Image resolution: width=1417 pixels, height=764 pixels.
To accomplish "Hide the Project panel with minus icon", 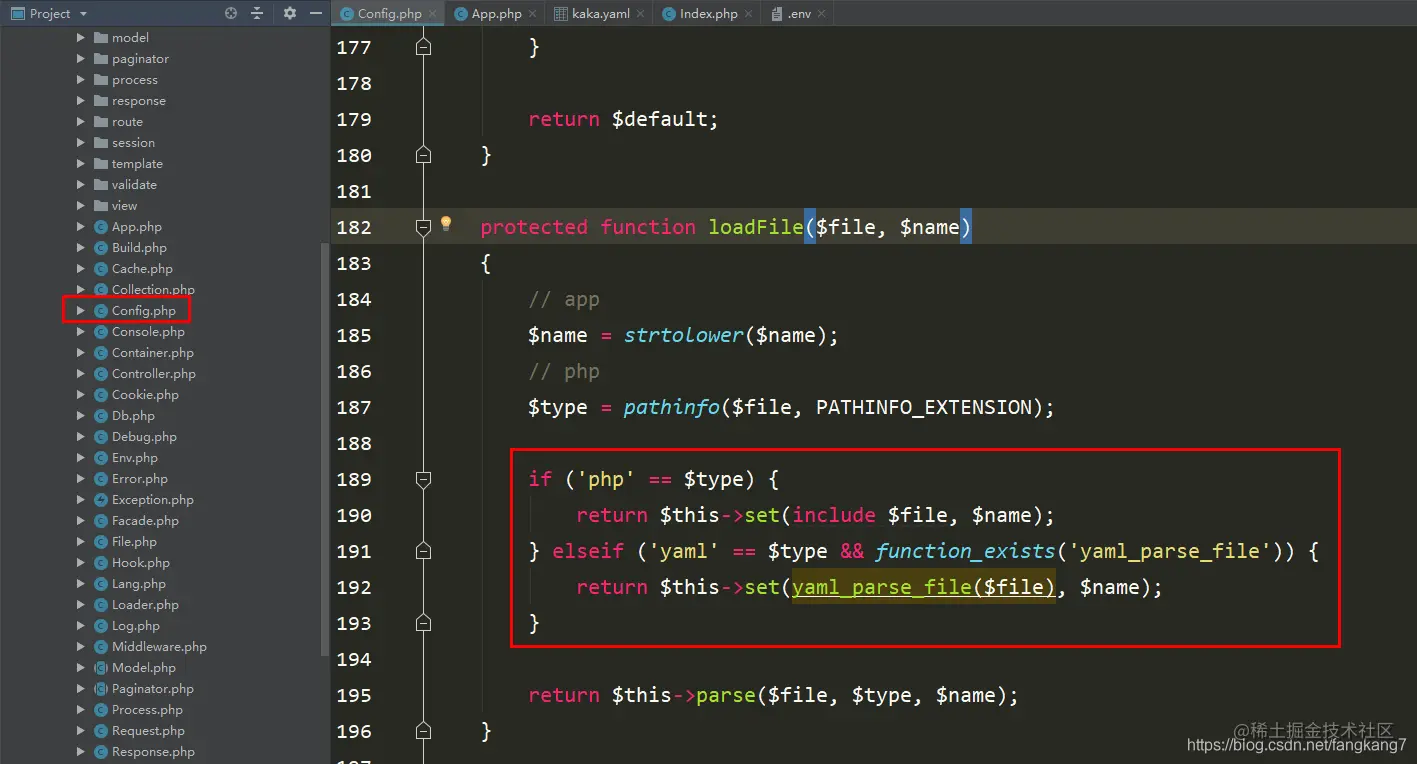I will pyautogui.click(x=316, y=13).
